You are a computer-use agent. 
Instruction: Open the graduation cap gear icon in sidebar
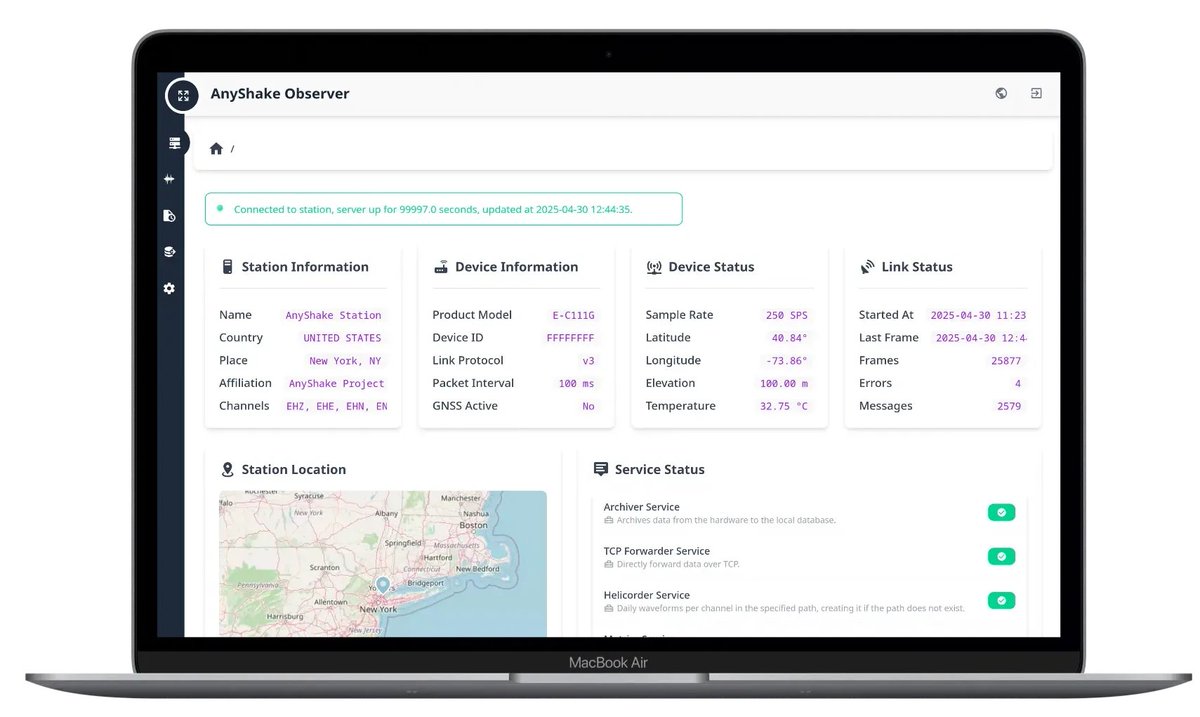169,252
